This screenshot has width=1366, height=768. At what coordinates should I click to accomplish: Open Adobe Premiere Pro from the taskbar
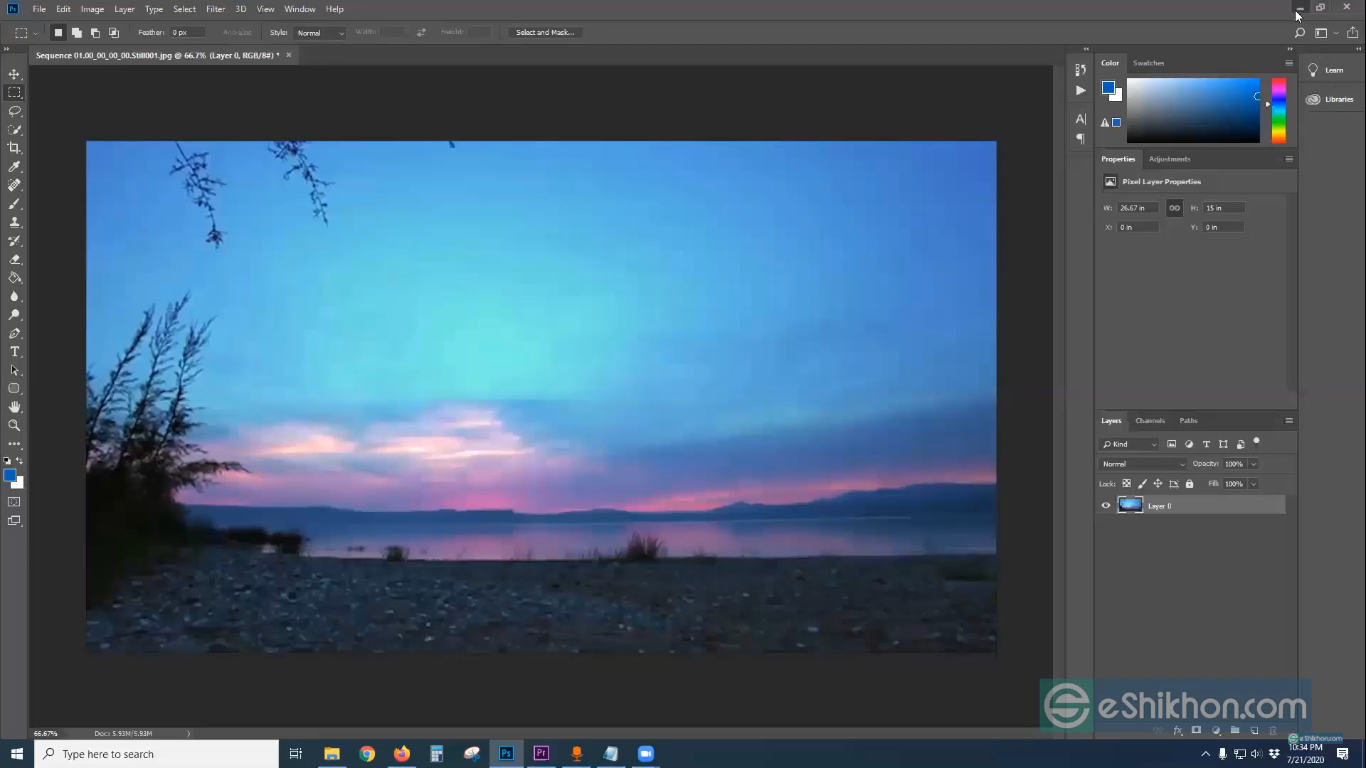point(541,753)
